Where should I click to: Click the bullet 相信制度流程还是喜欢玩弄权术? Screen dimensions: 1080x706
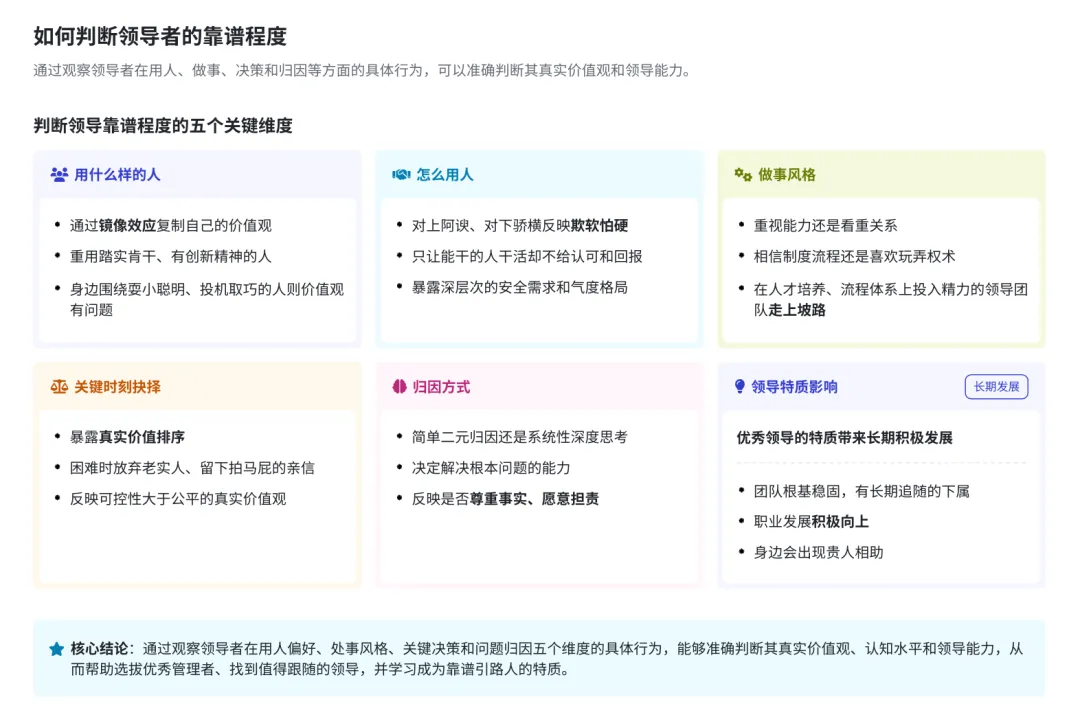click(854, 256)
